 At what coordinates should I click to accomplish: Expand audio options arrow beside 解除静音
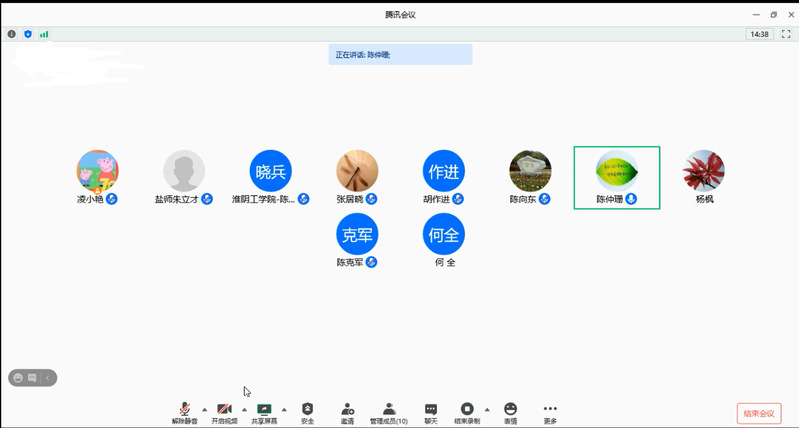coord(205,409)
